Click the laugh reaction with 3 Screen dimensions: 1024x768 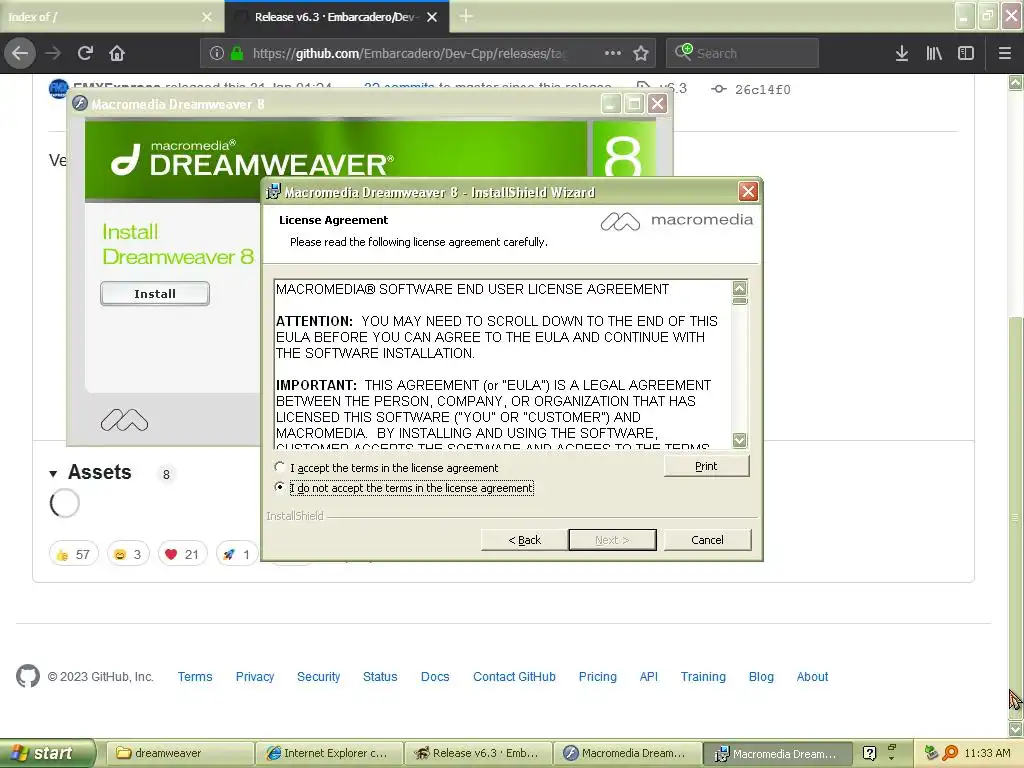coord(128,554)
